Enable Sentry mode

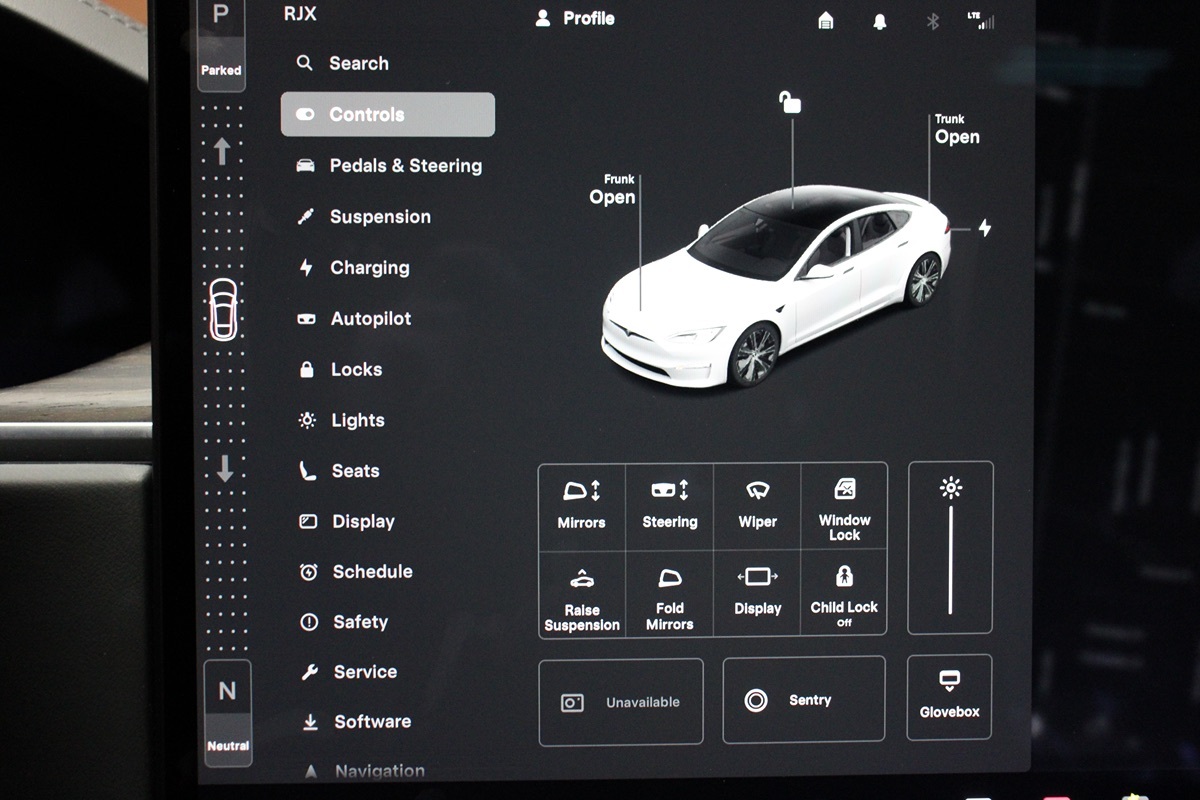[x=803, y=700]
